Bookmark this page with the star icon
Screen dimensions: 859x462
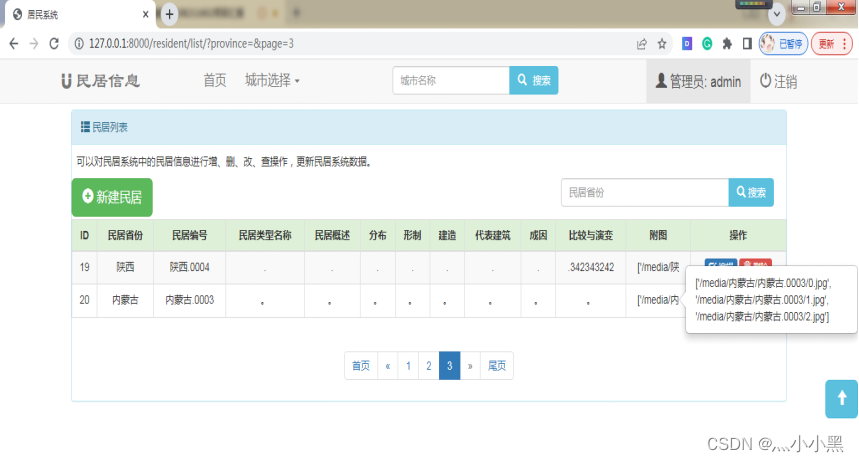(x=662, y=44)
